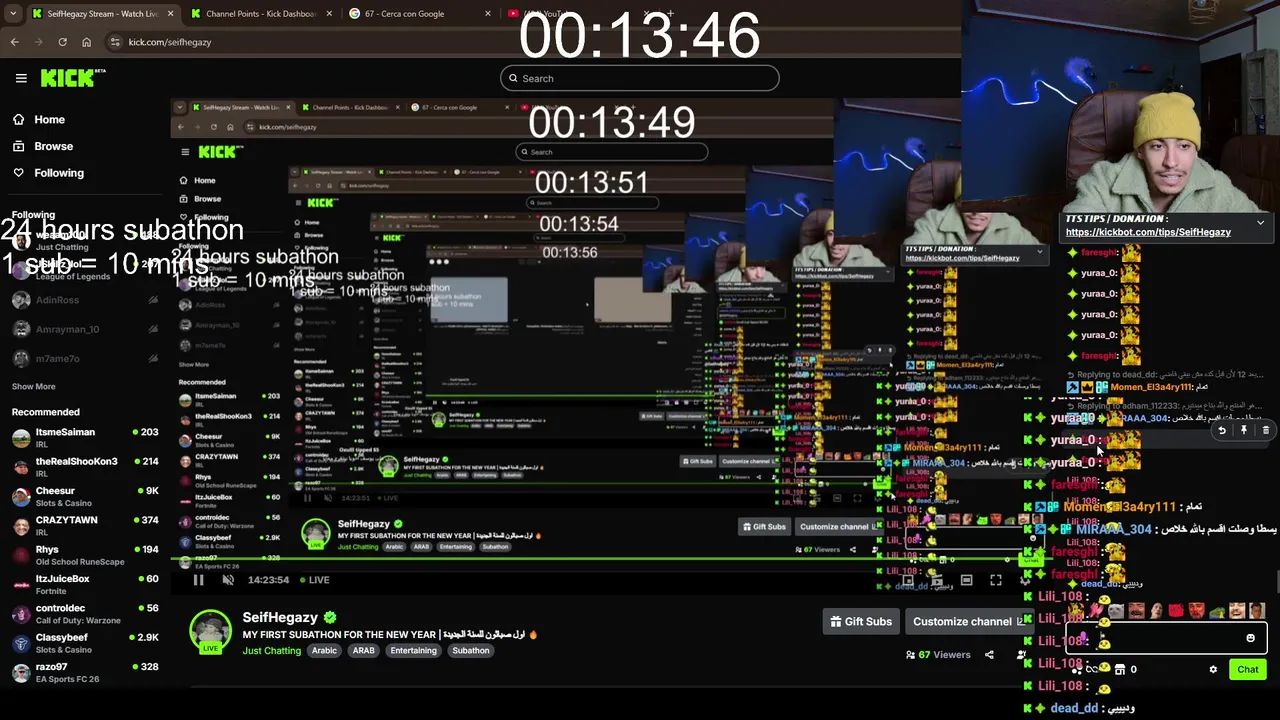The width and height of the screenshot is (1280, 720).
Task: Select the largest Subathon tag
Action: [470, 650]
